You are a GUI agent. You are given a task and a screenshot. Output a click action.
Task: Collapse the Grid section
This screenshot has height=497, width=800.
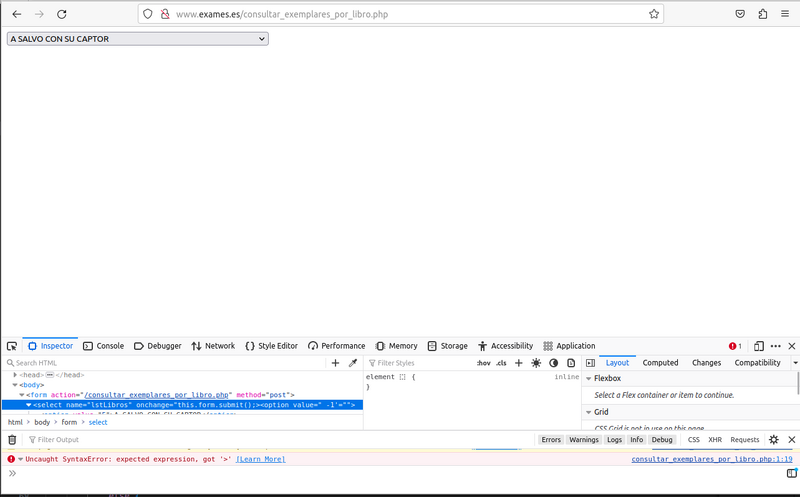pyautogui.click(x=589, y=412)
